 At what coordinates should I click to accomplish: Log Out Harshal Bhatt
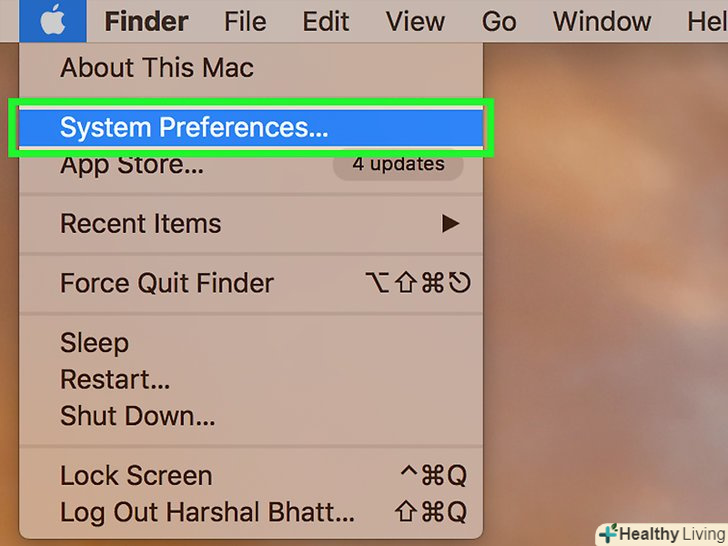(x=251, y=512)
